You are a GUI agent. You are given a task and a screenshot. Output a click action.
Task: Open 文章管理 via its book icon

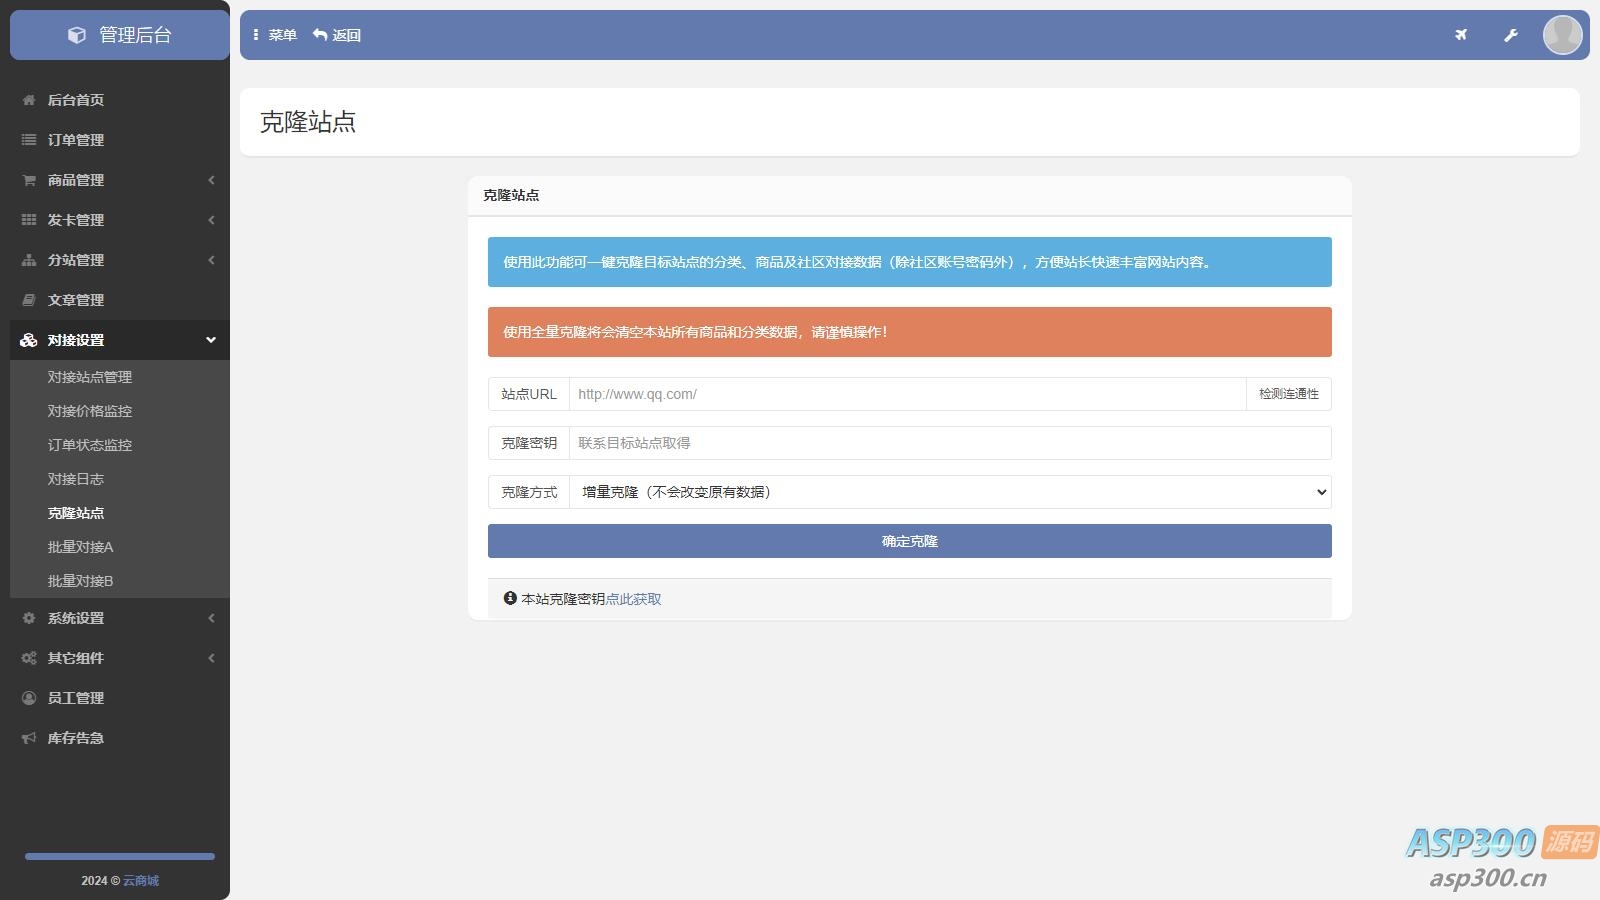click(29, 300)
